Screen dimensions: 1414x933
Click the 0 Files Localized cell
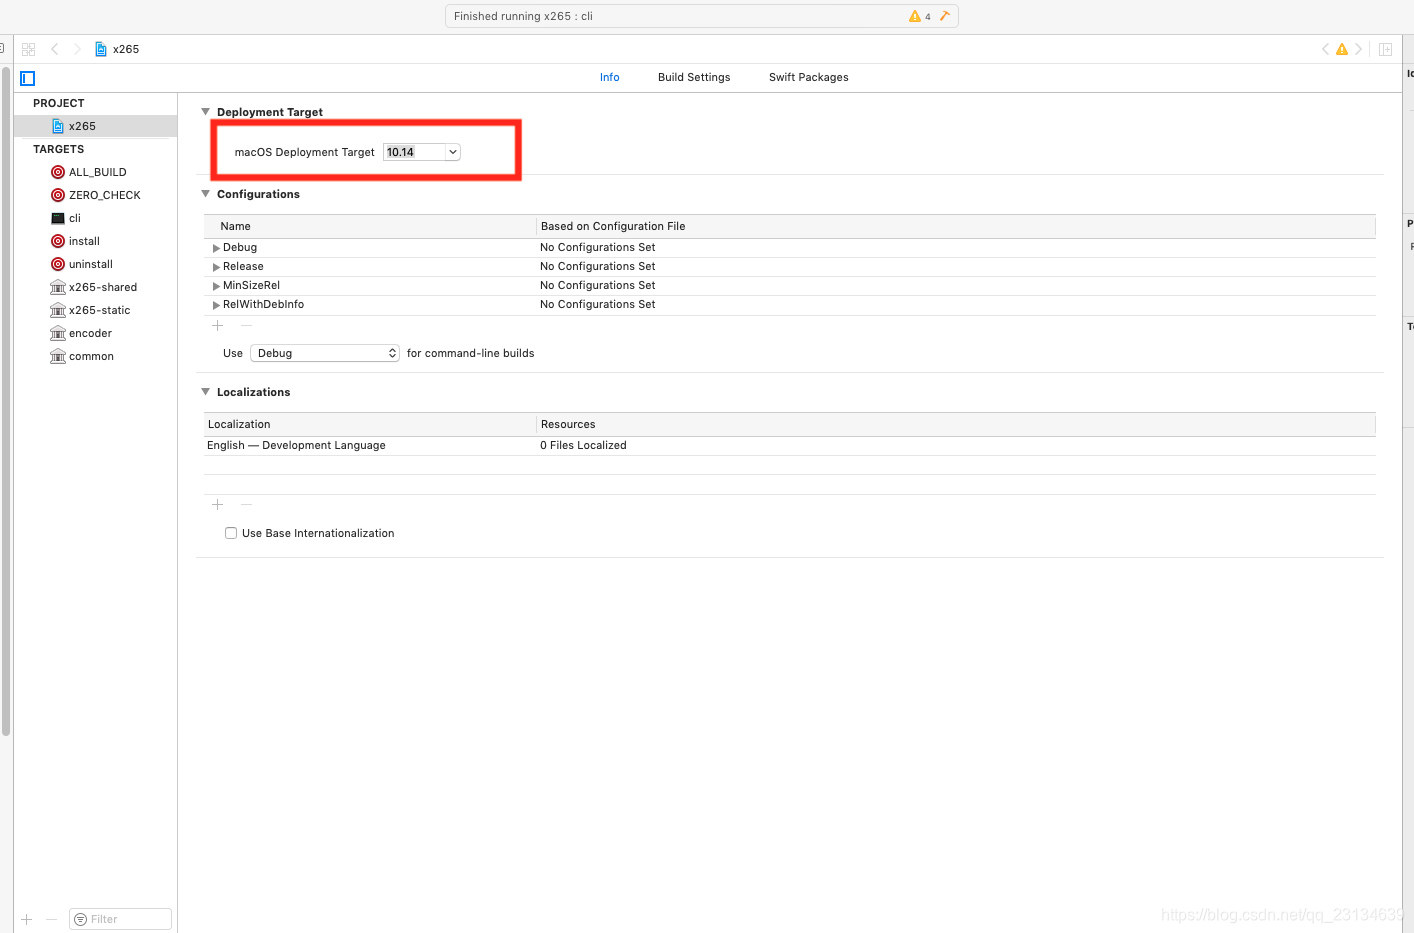coord(583,446)
